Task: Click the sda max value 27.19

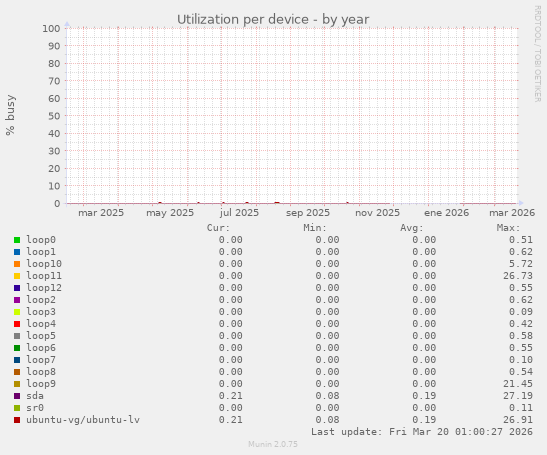Action: pos(518,396)
